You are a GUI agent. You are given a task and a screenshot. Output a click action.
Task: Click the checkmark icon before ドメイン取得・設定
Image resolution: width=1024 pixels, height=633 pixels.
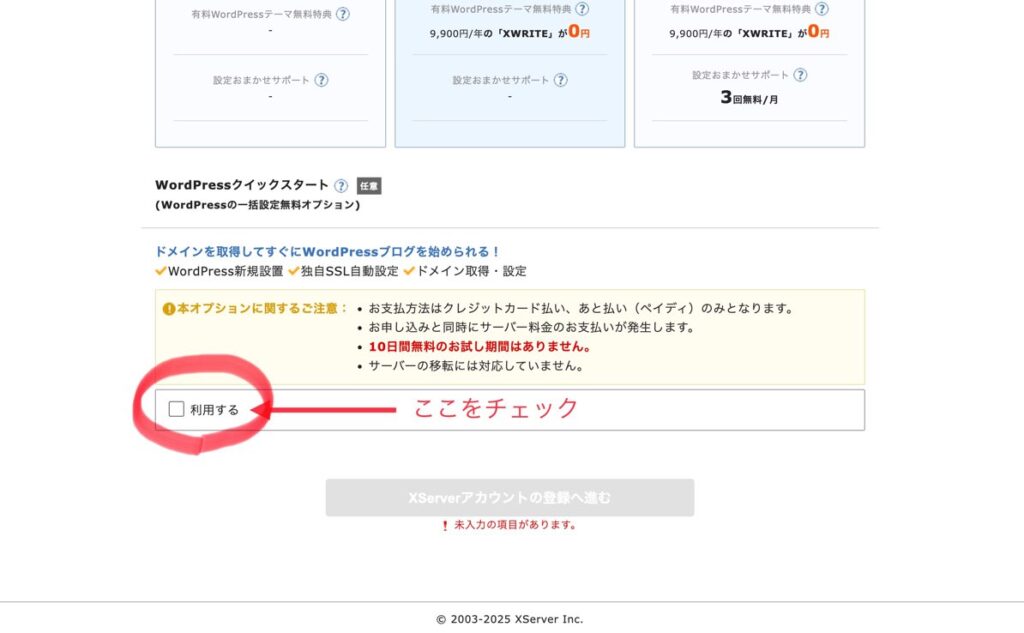click(x=409, y=271)
